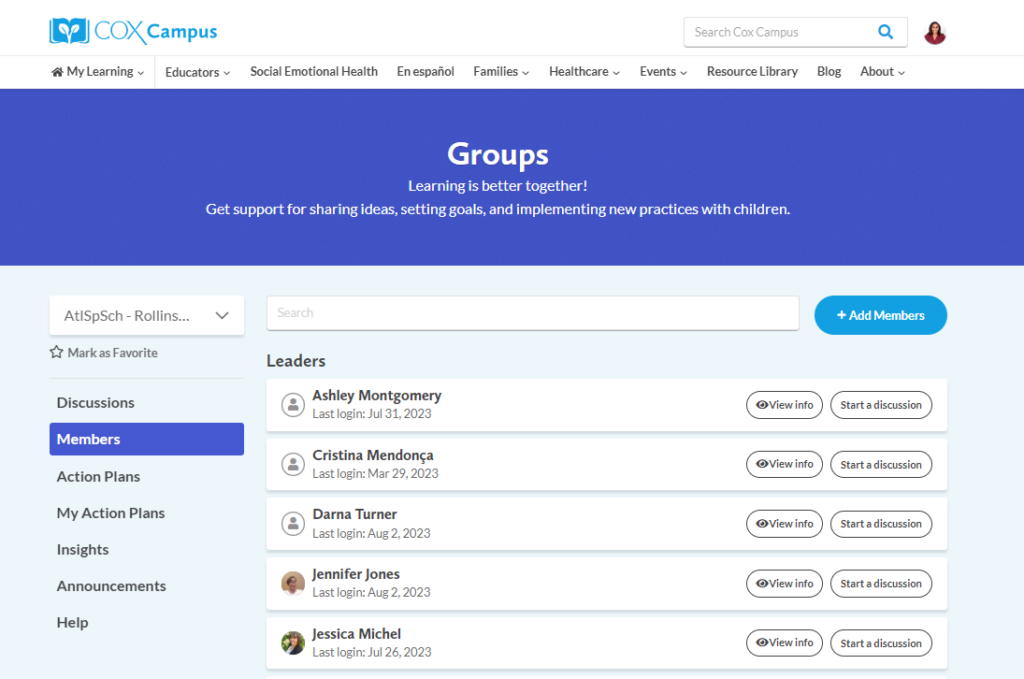Select the Members sidebar tab
Viewport: 1024px width, 679px height.
pos(146,439)
